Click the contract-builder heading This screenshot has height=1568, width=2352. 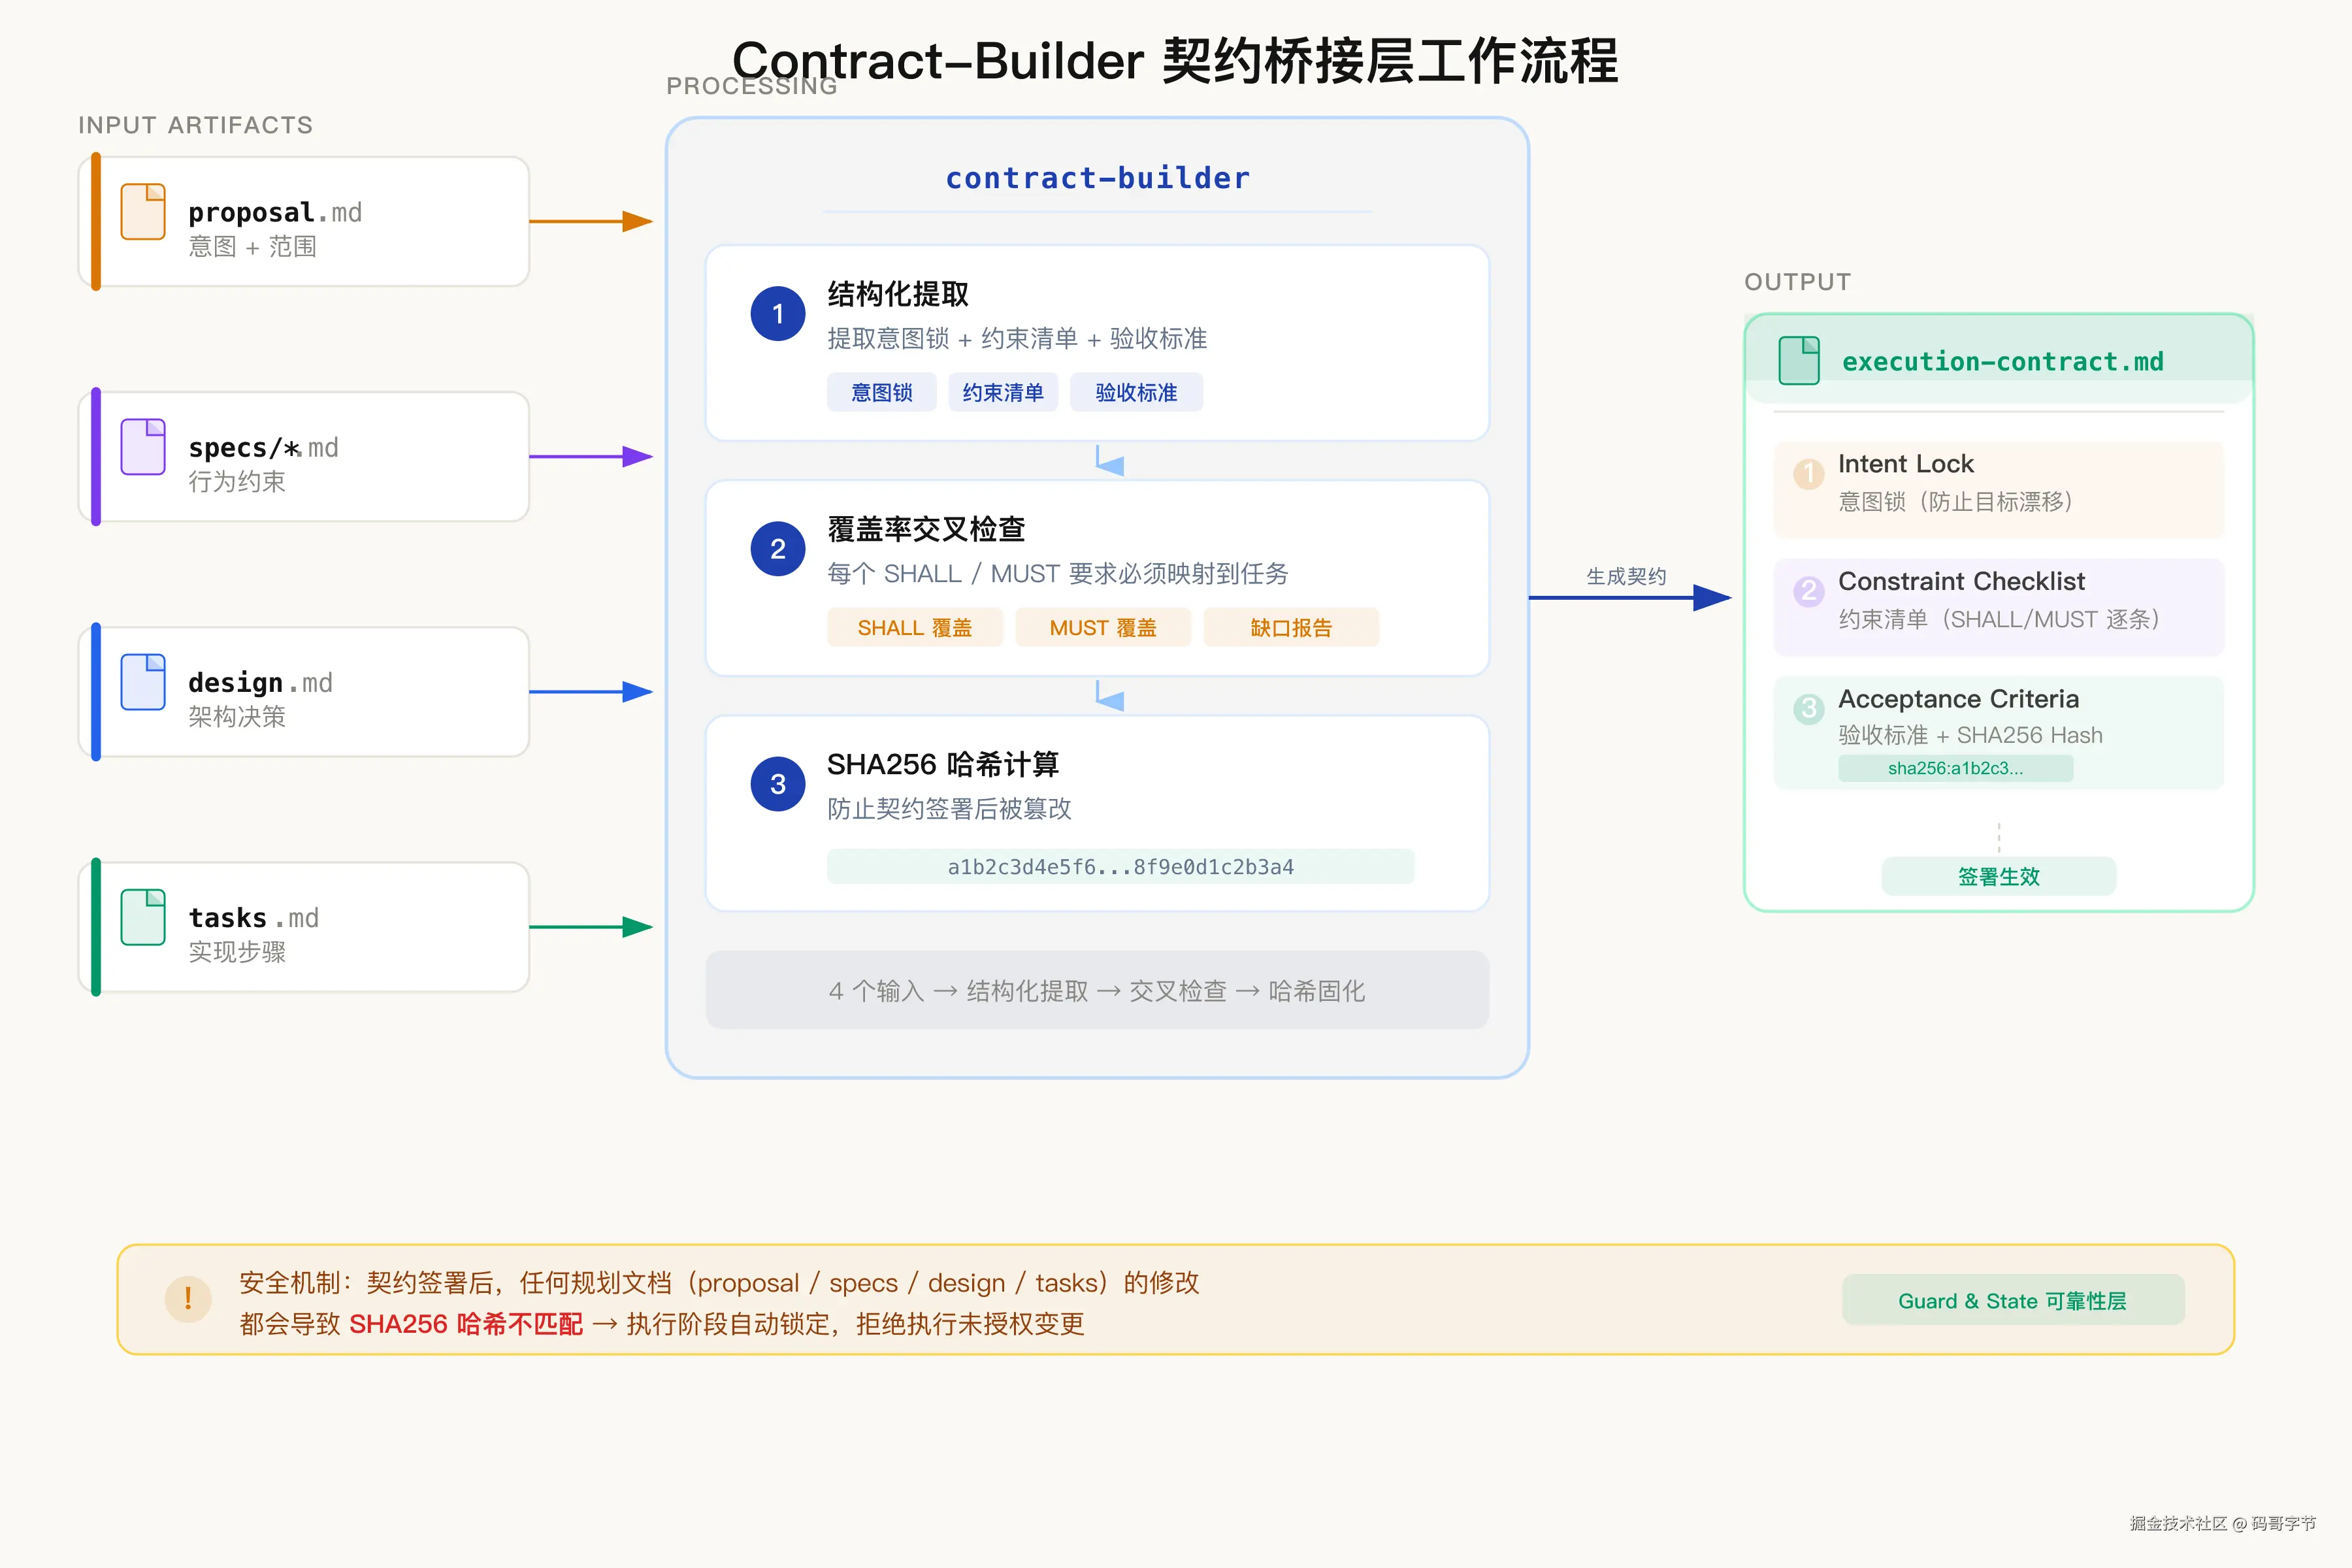(x=1097, y=178)
